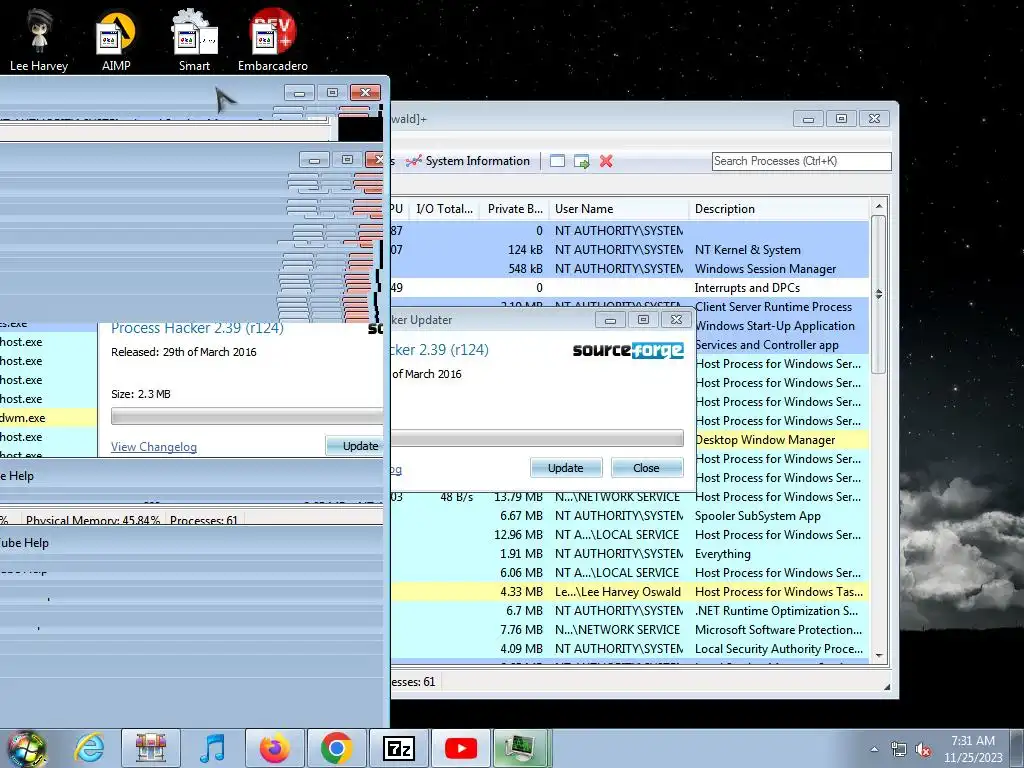Click Update button beside View Changelog
The height and width of the screenshot is (768, 1024).
click(x=355, y=446)
